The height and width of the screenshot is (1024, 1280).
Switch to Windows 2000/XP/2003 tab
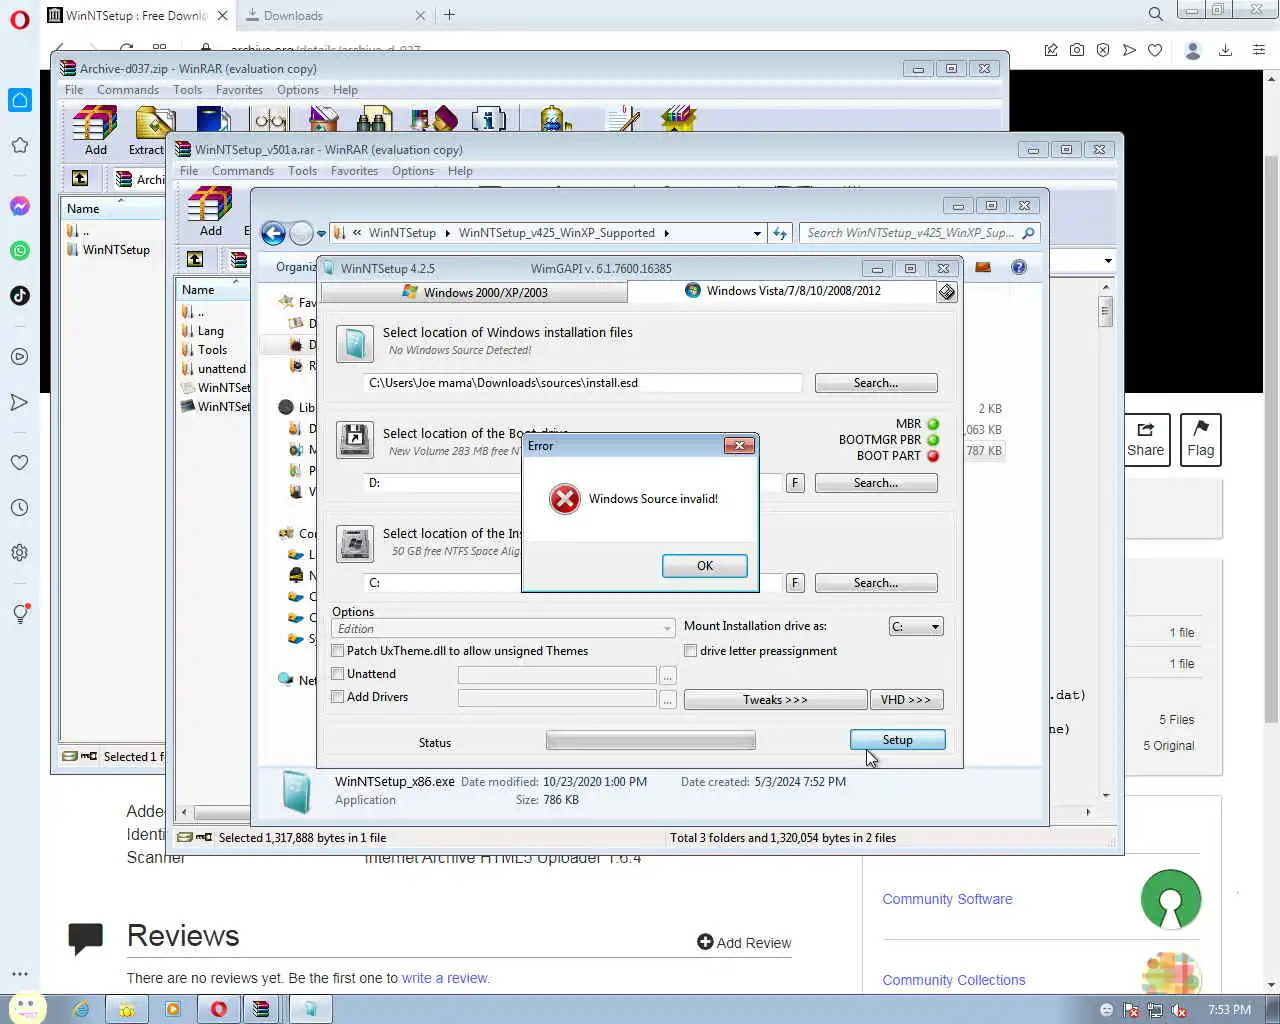pyautogui.click(x=474, y=292)
